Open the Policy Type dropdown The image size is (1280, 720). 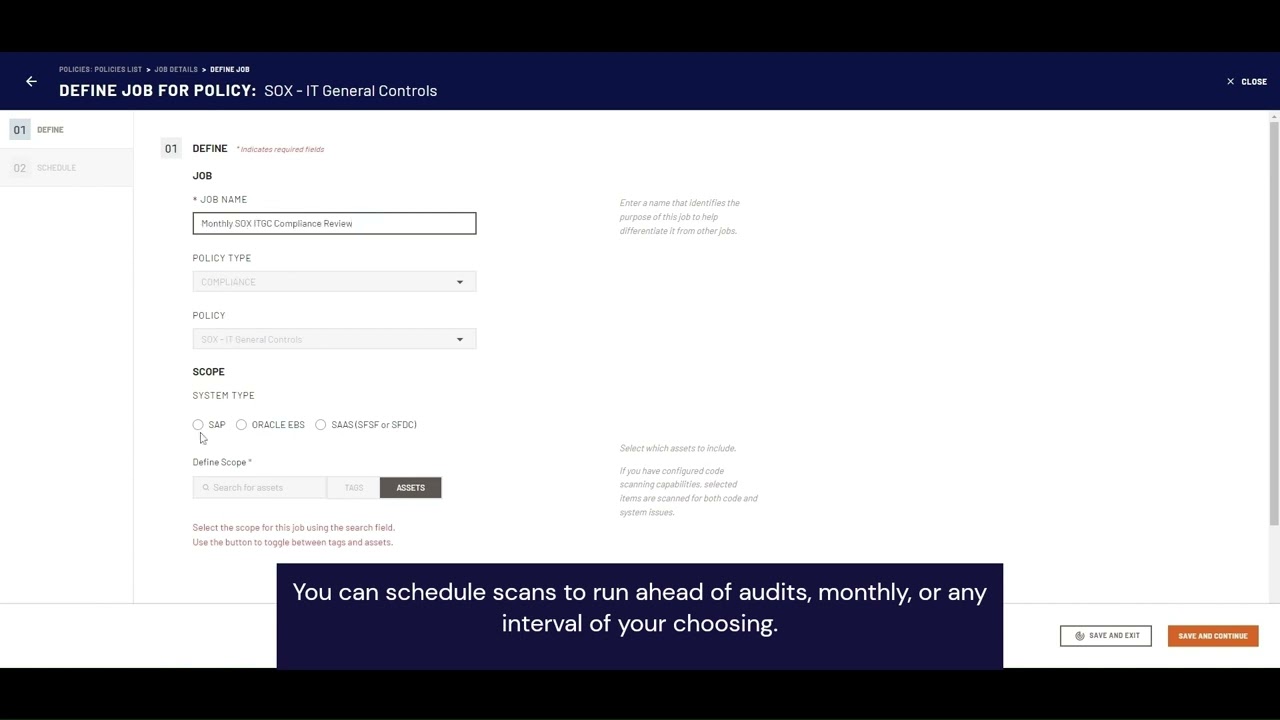pos(334,282)
